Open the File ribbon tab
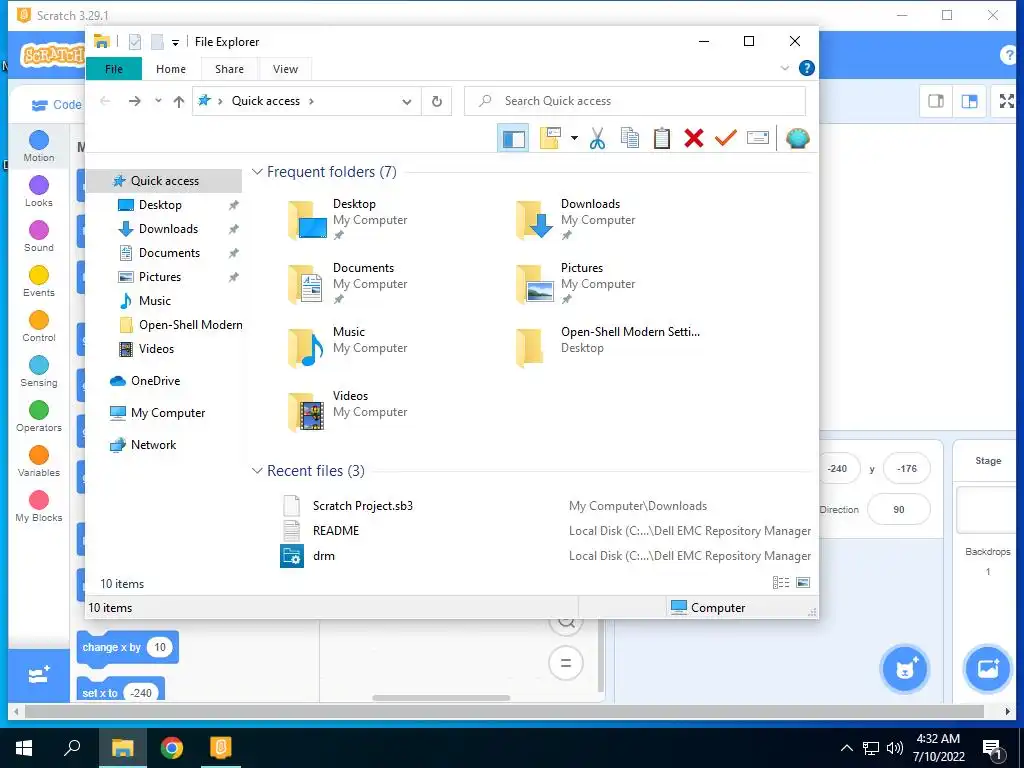 point(114,69)
